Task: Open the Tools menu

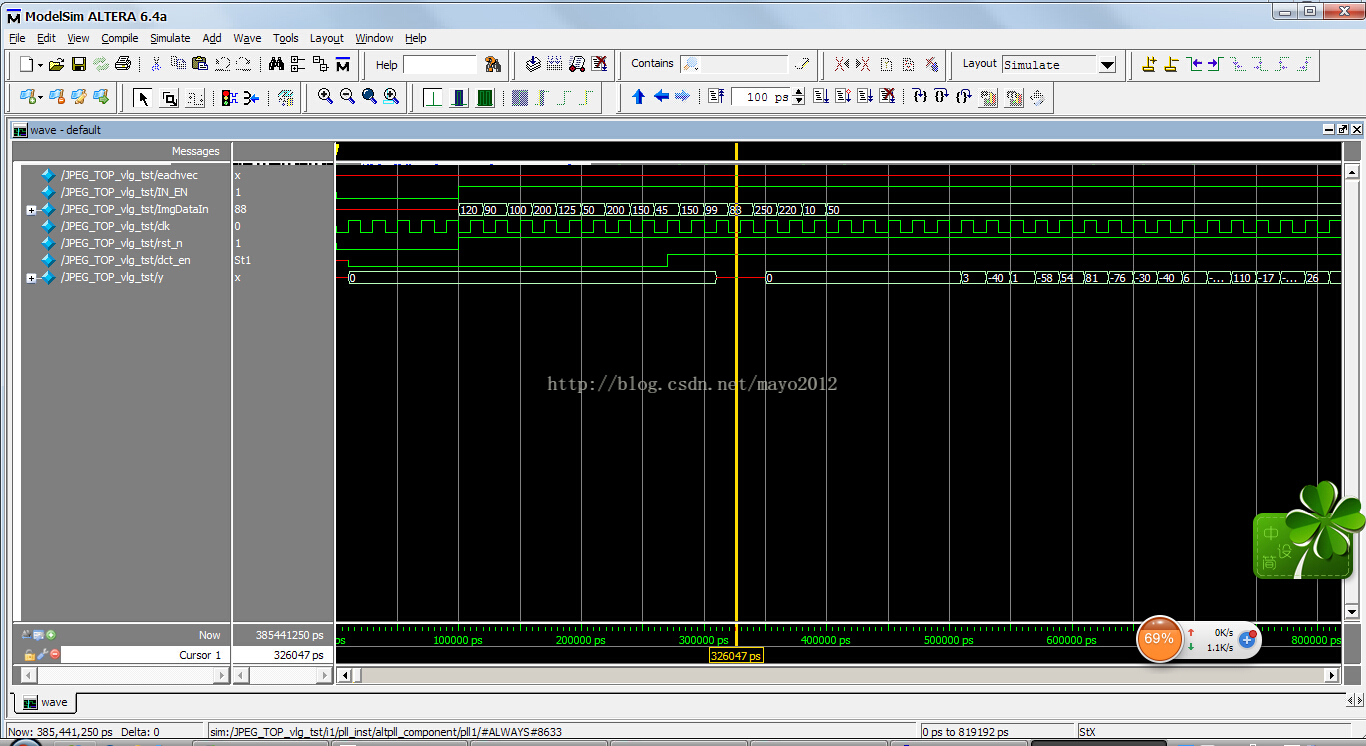Action: (x=286, y=38)
